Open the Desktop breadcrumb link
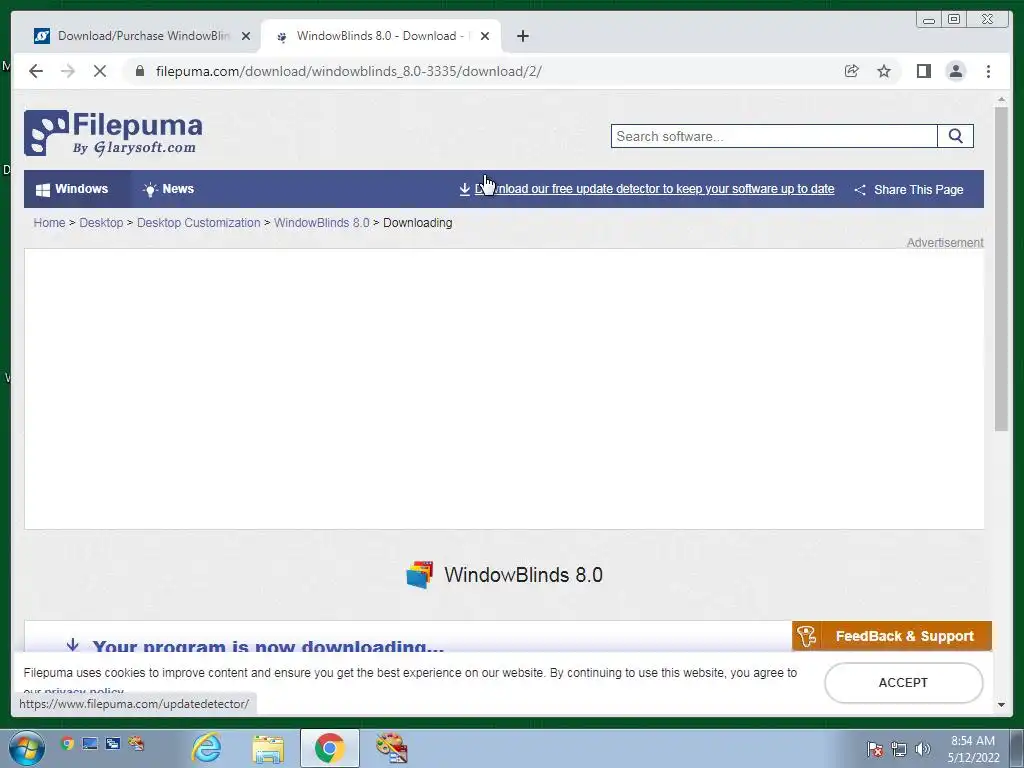The image size is (1024, 768). (101, 223)
